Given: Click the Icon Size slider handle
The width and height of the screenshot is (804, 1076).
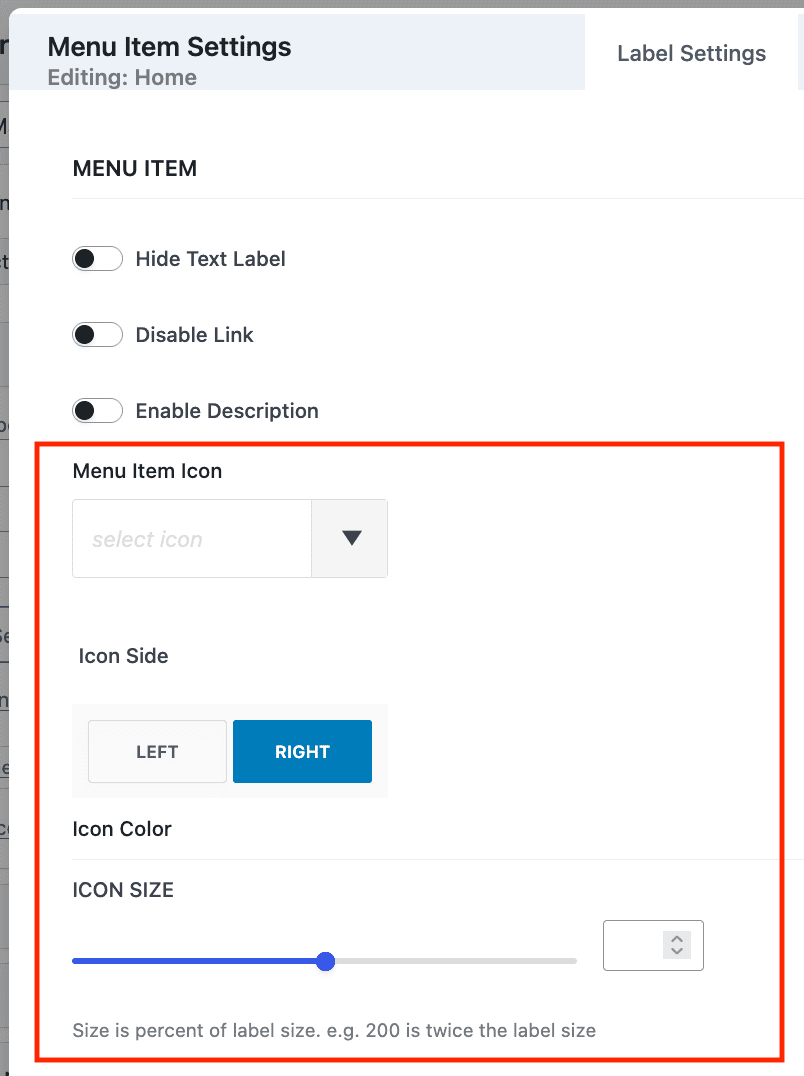Looking at the screenshot, I should pos(325,961).
